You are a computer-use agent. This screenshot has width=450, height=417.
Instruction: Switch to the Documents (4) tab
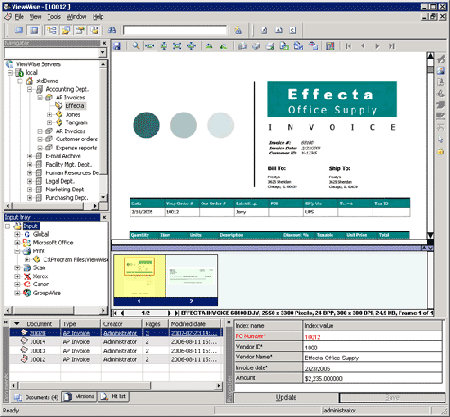(36, 397)
